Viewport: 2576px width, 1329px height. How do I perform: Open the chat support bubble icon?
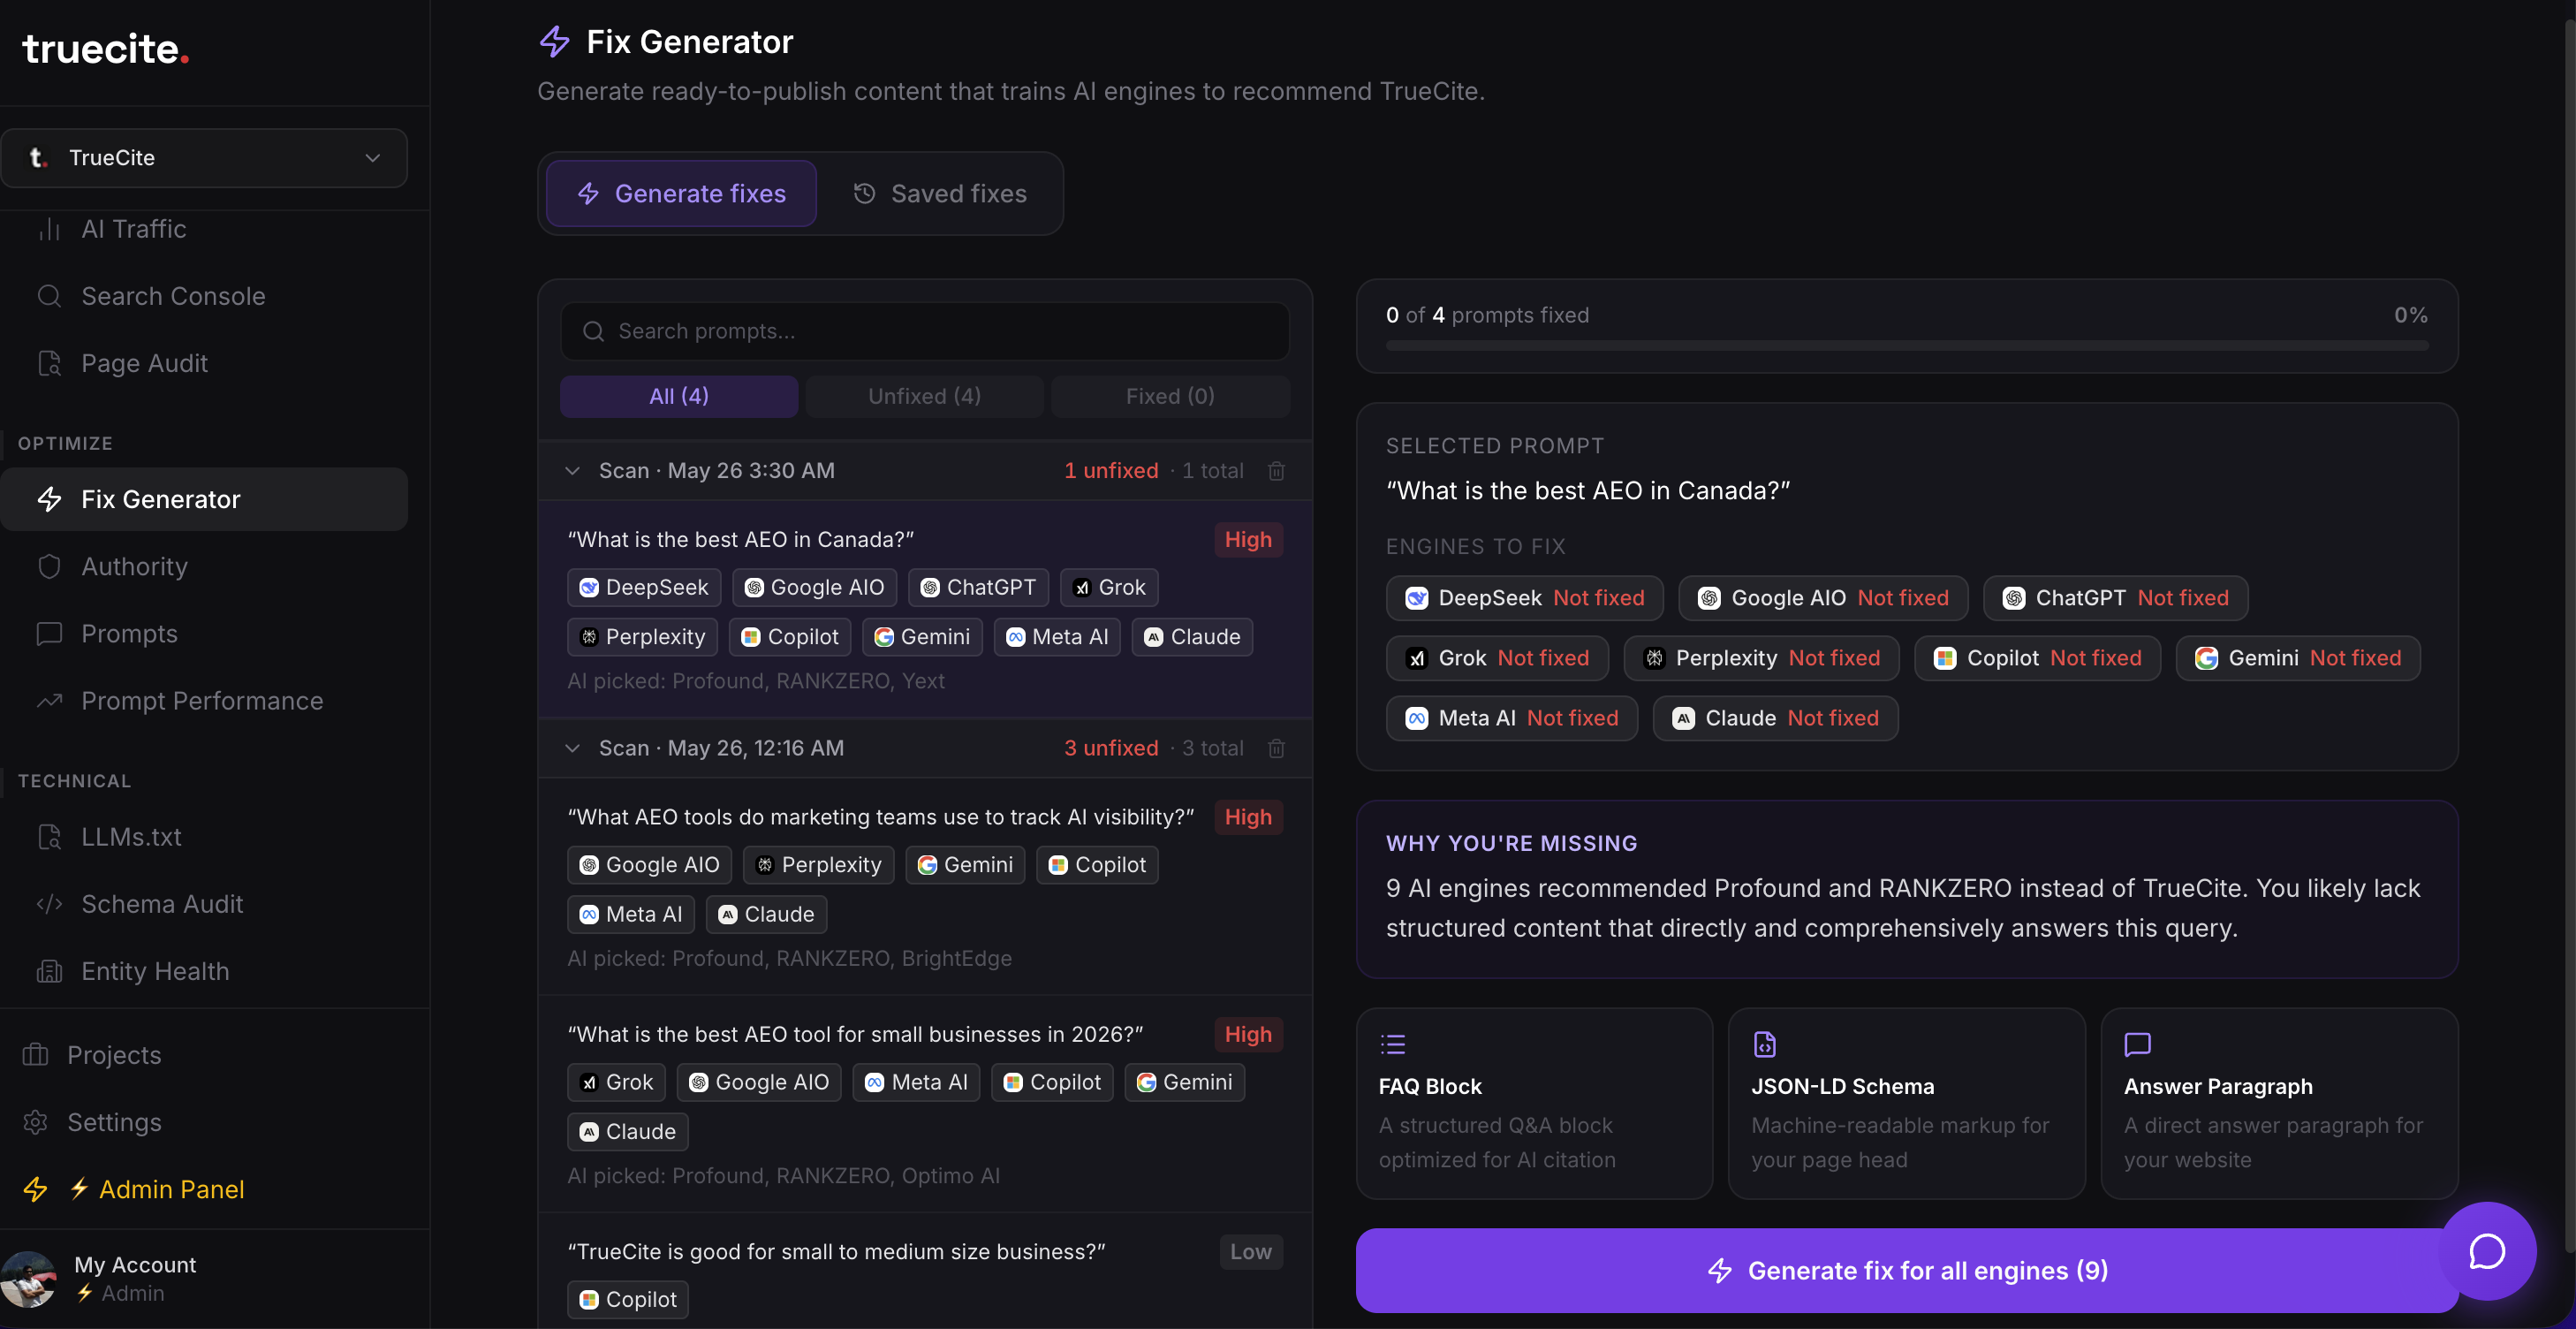point(2486,1250)
